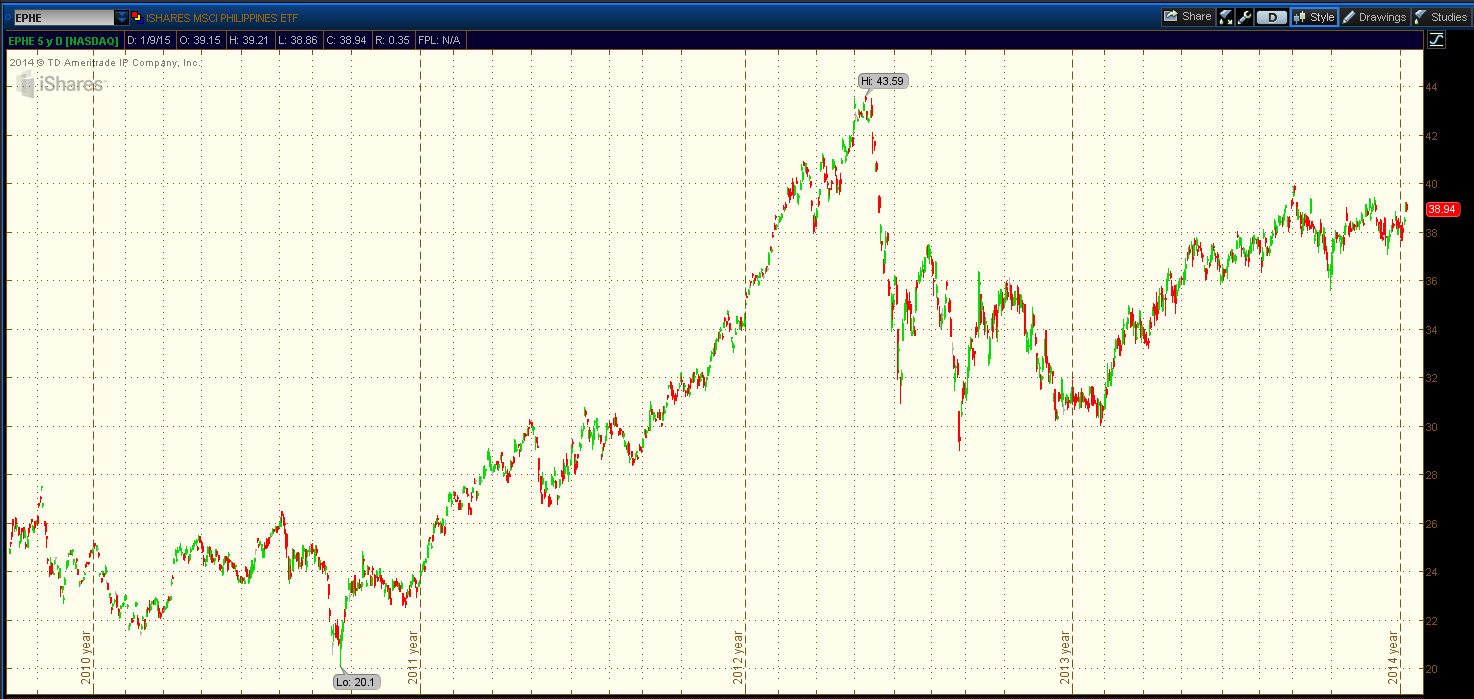Viewport: 1474px width, 699px height.
Task: Click the Hi: 43.59 price bubble
Action: pos(884,81)
